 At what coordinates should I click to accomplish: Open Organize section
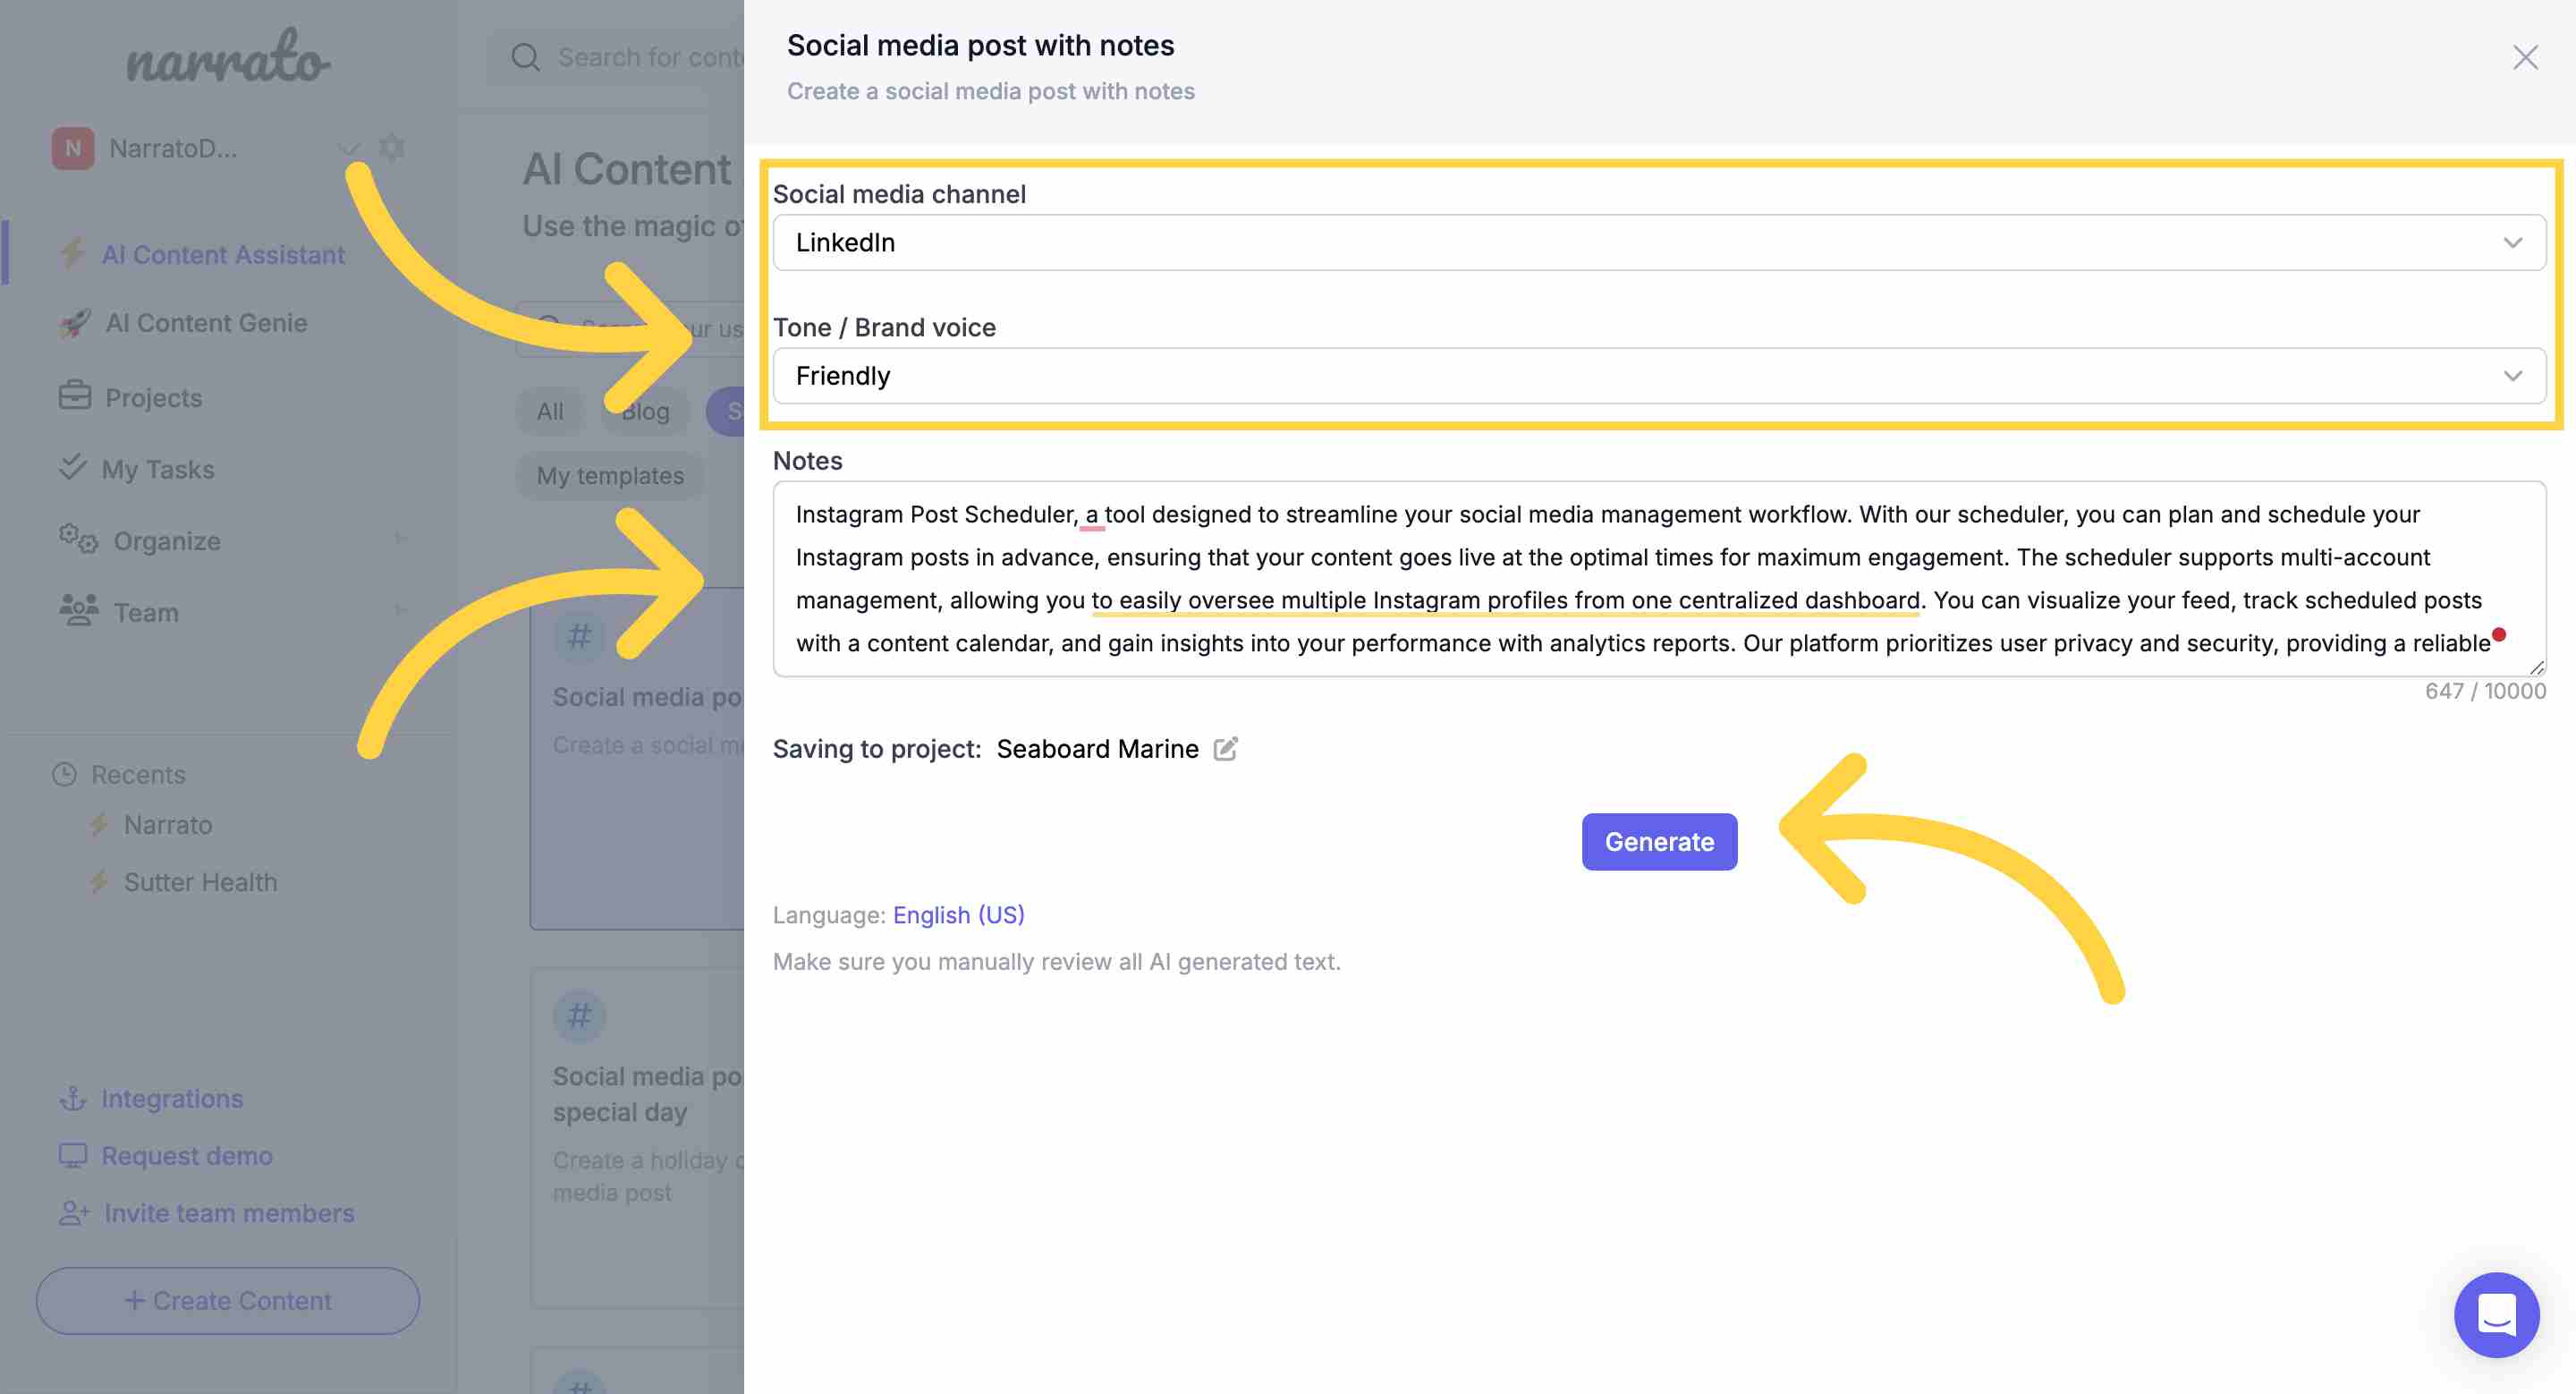point(167,541)
